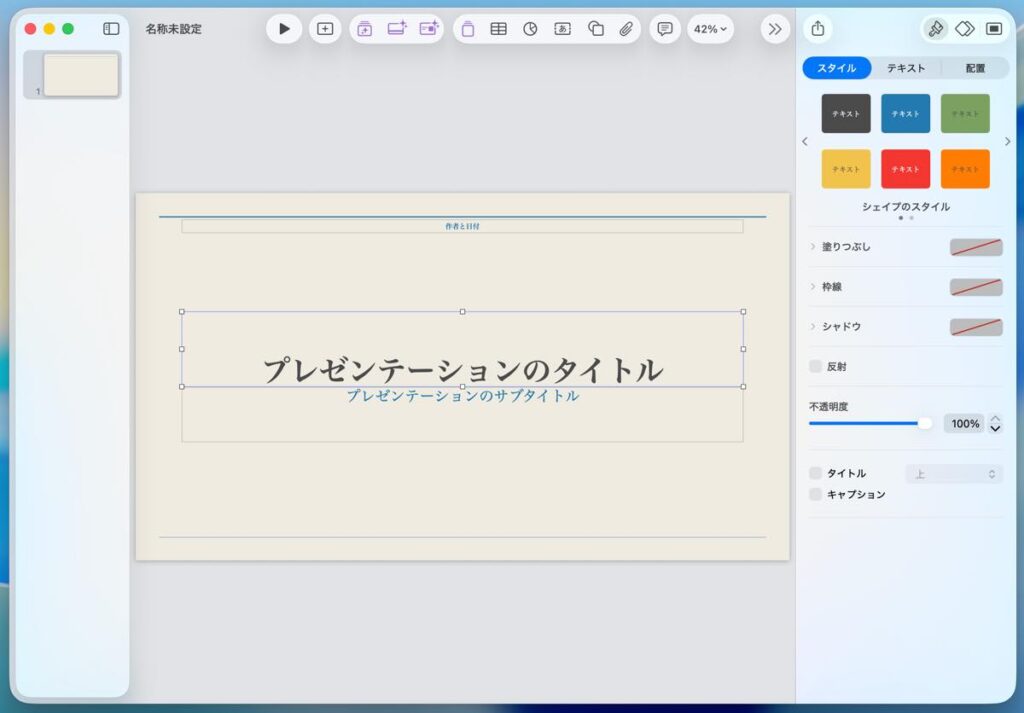Open the Document inspector
The width and height of the screenshot is (1024, 713).
pos(994,29)
